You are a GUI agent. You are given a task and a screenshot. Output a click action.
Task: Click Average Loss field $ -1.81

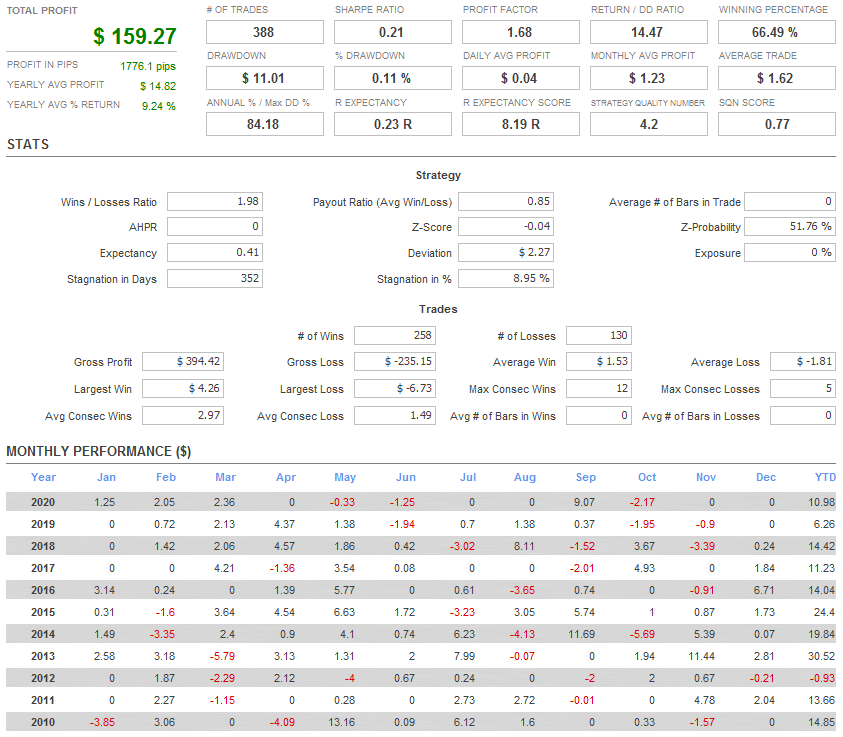tap(803, 361)
